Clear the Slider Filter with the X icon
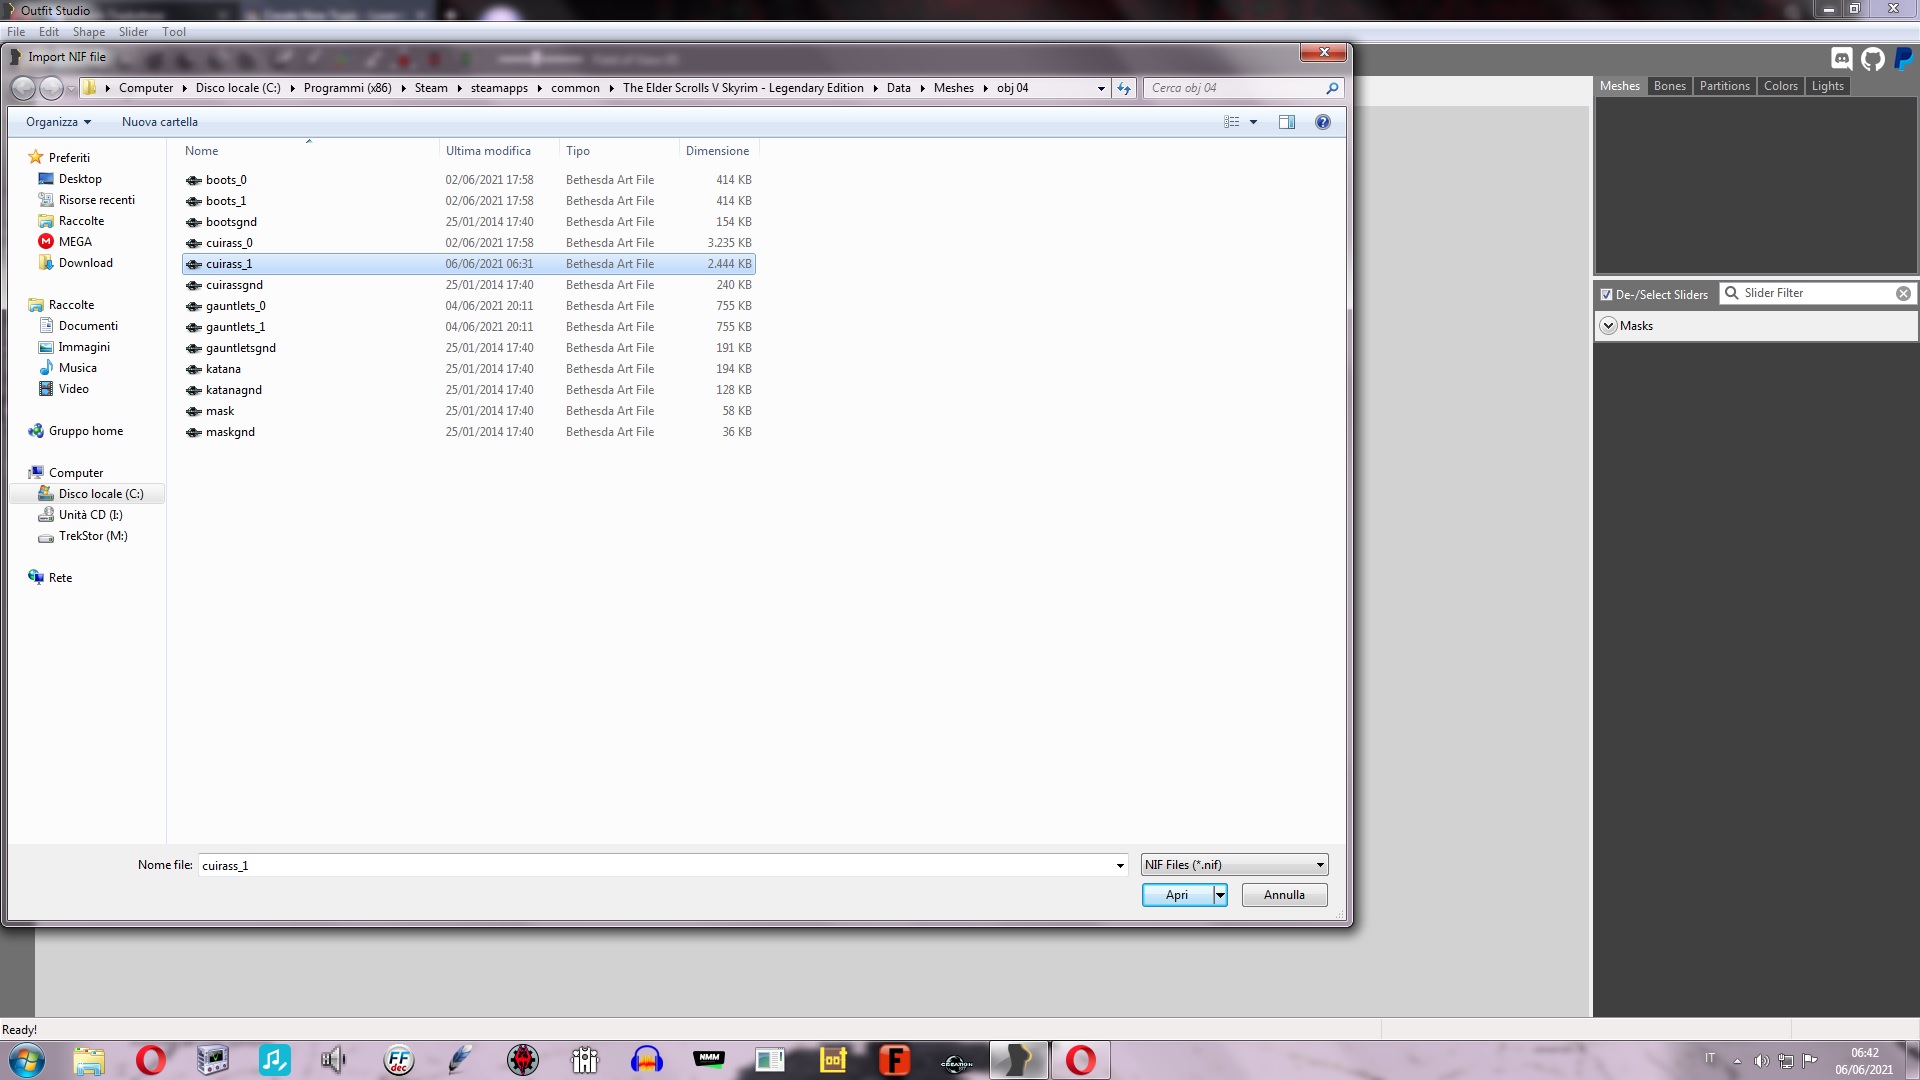Screen dimensions: 1920x1080 tap(1904, 294)
